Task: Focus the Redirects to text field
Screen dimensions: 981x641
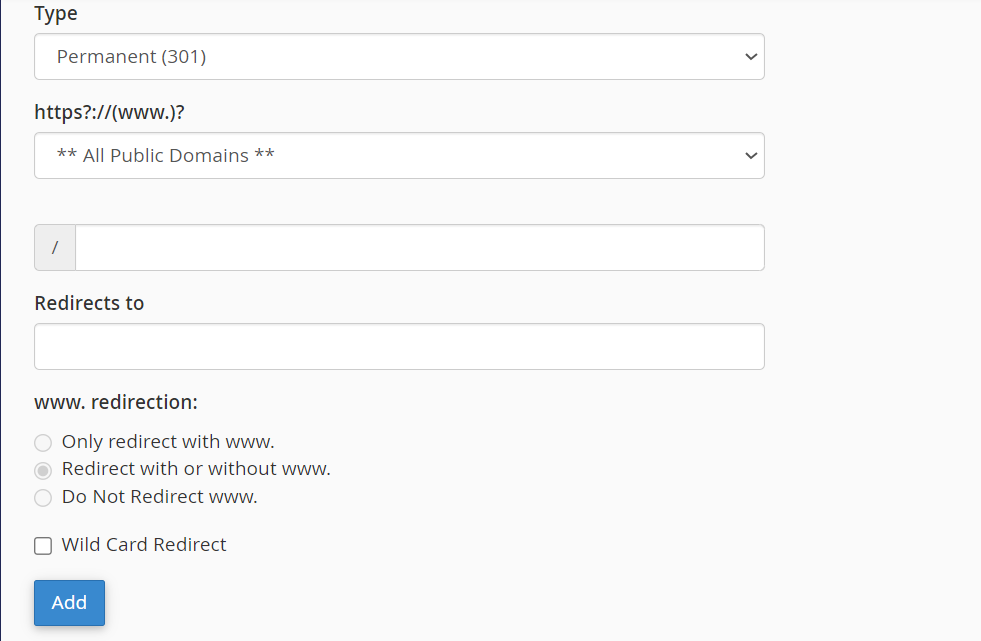Action: 399,347
